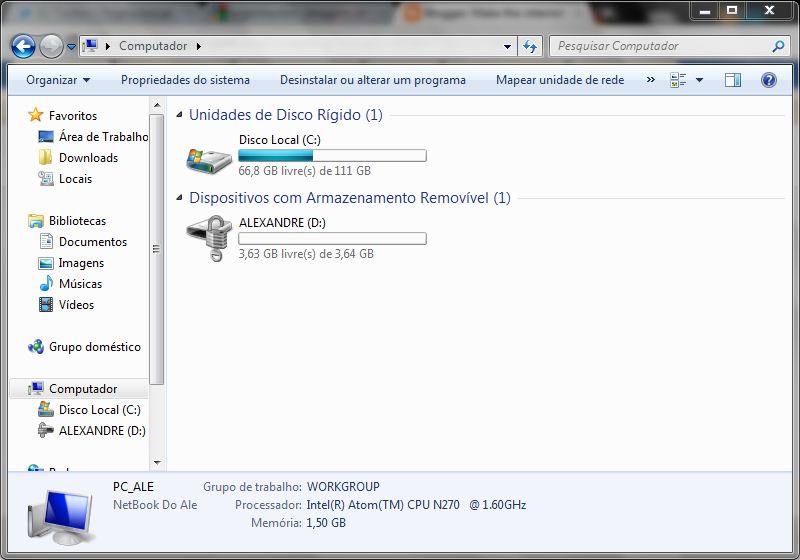Select the Disco Local (C:) name label
This screenshot has width=800, height=560.
pos(280,140)
